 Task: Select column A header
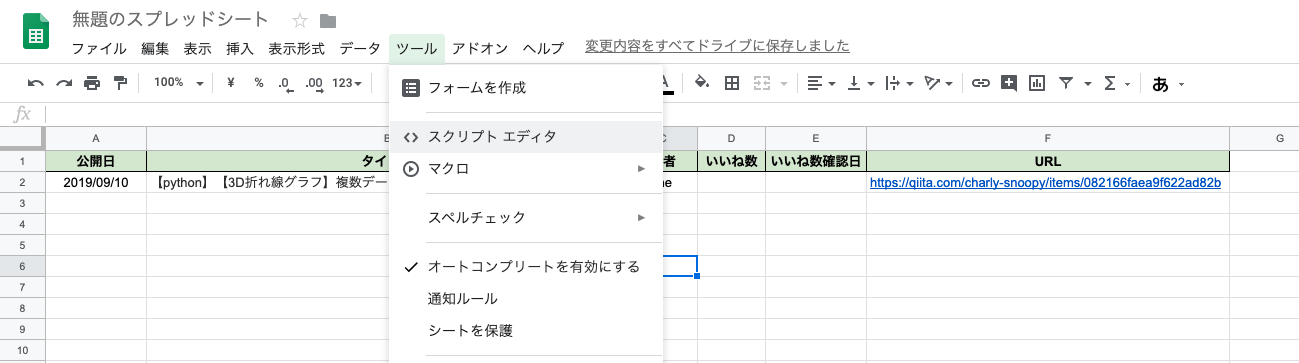pos(96,139)
